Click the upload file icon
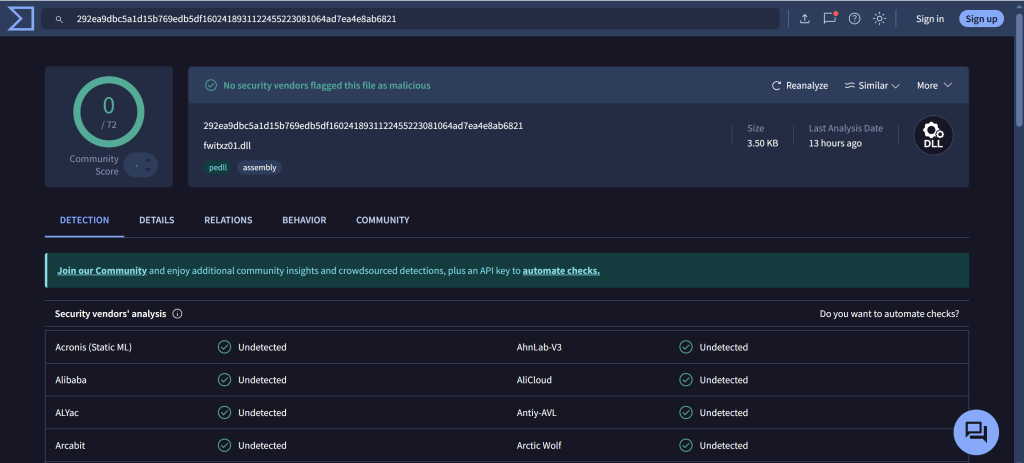The width and height of the screenshot is (1024, 463). pos(805,19)
